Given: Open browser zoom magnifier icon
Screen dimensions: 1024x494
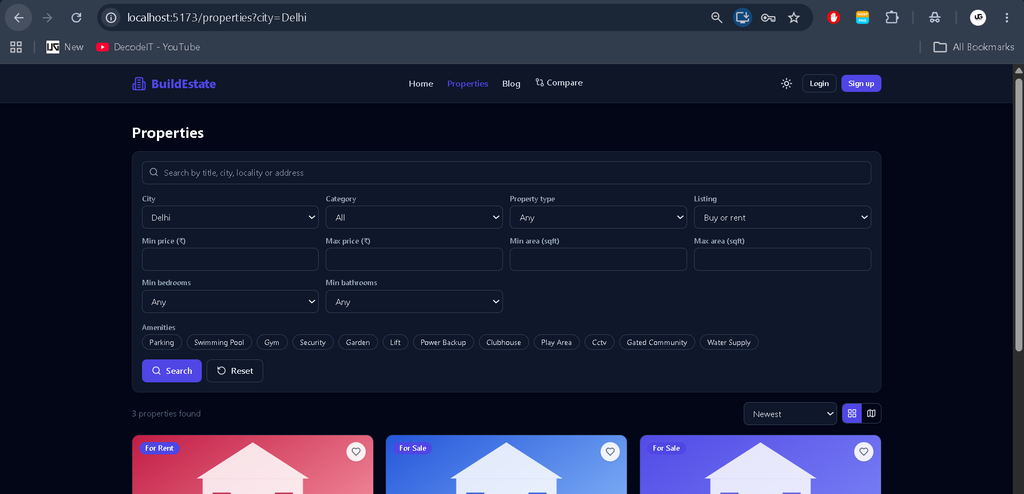Looking at the screenshot, I should click(716, 18).
